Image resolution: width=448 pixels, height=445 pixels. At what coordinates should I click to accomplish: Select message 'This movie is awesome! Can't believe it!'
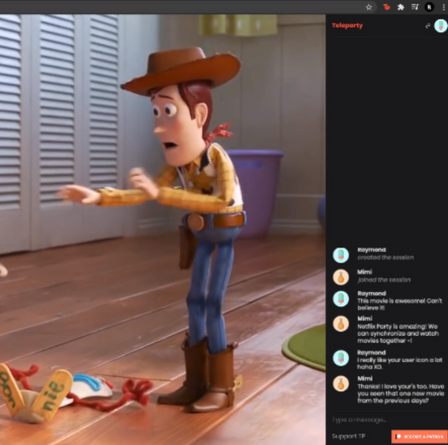(400, 304)
